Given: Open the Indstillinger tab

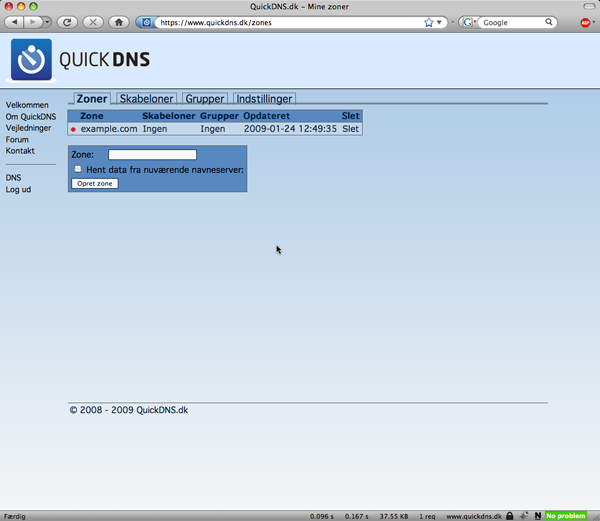Looking at the screenshot, I should coord(264,99).
